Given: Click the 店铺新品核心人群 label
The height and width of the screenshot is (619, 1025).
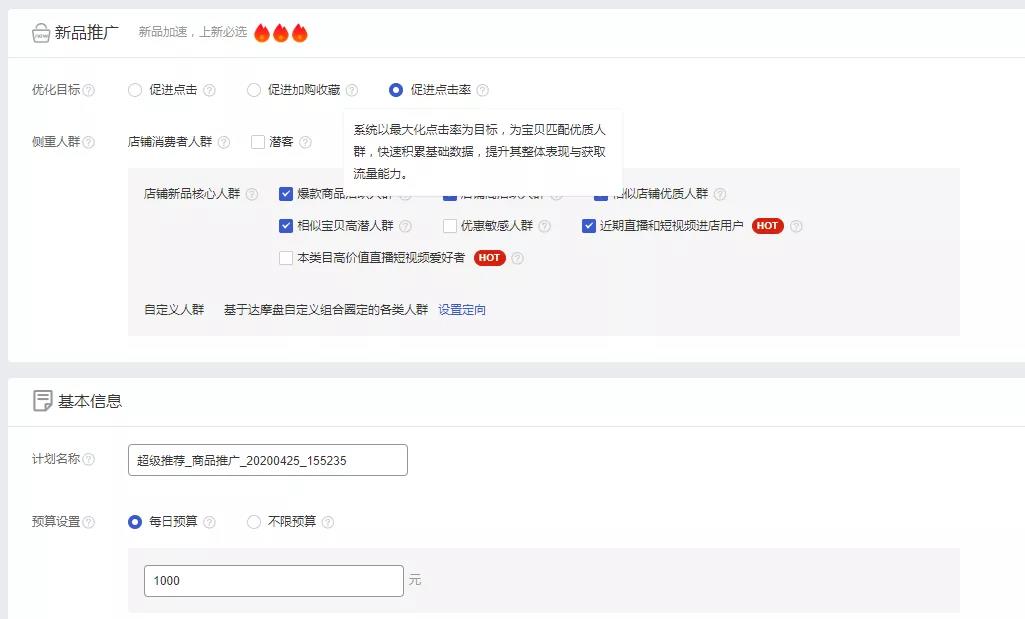Looking at the screenshot, I should coord(192,194).
